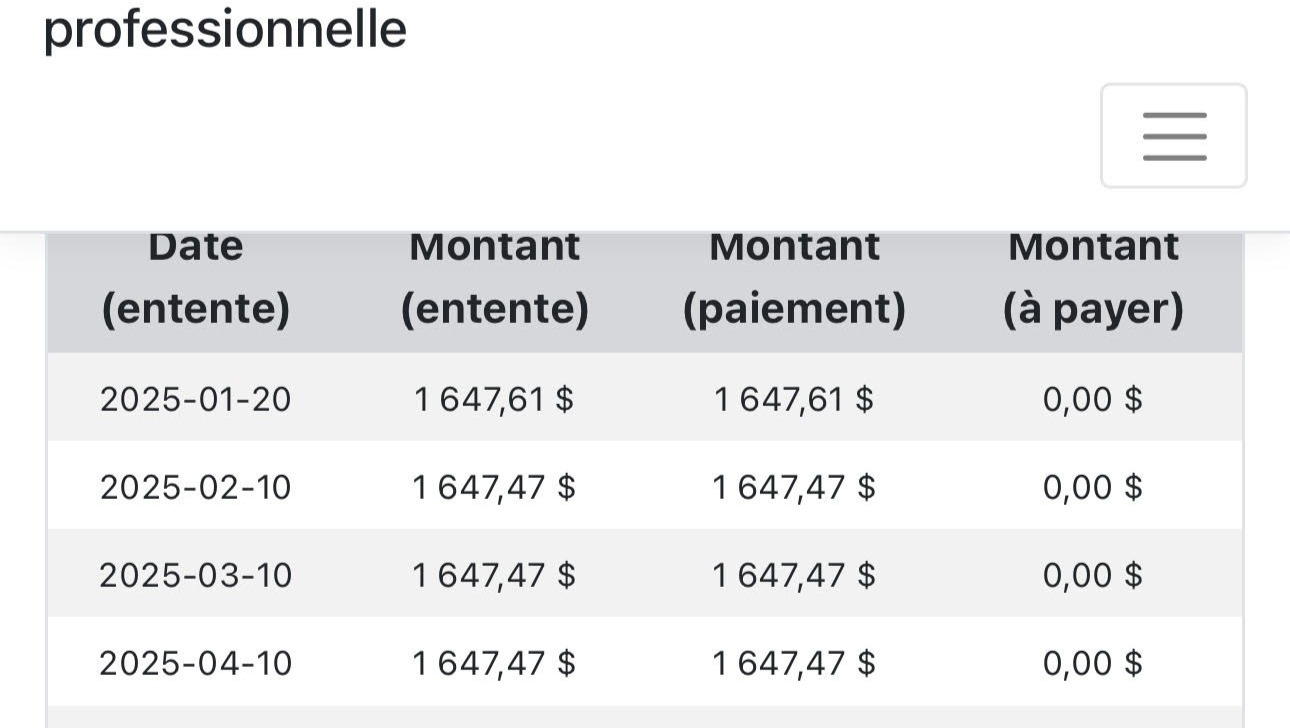Click entente amount for 2025-02-10 row
1290x728 pixels.
pyautogui.click(x=494, y=488)
